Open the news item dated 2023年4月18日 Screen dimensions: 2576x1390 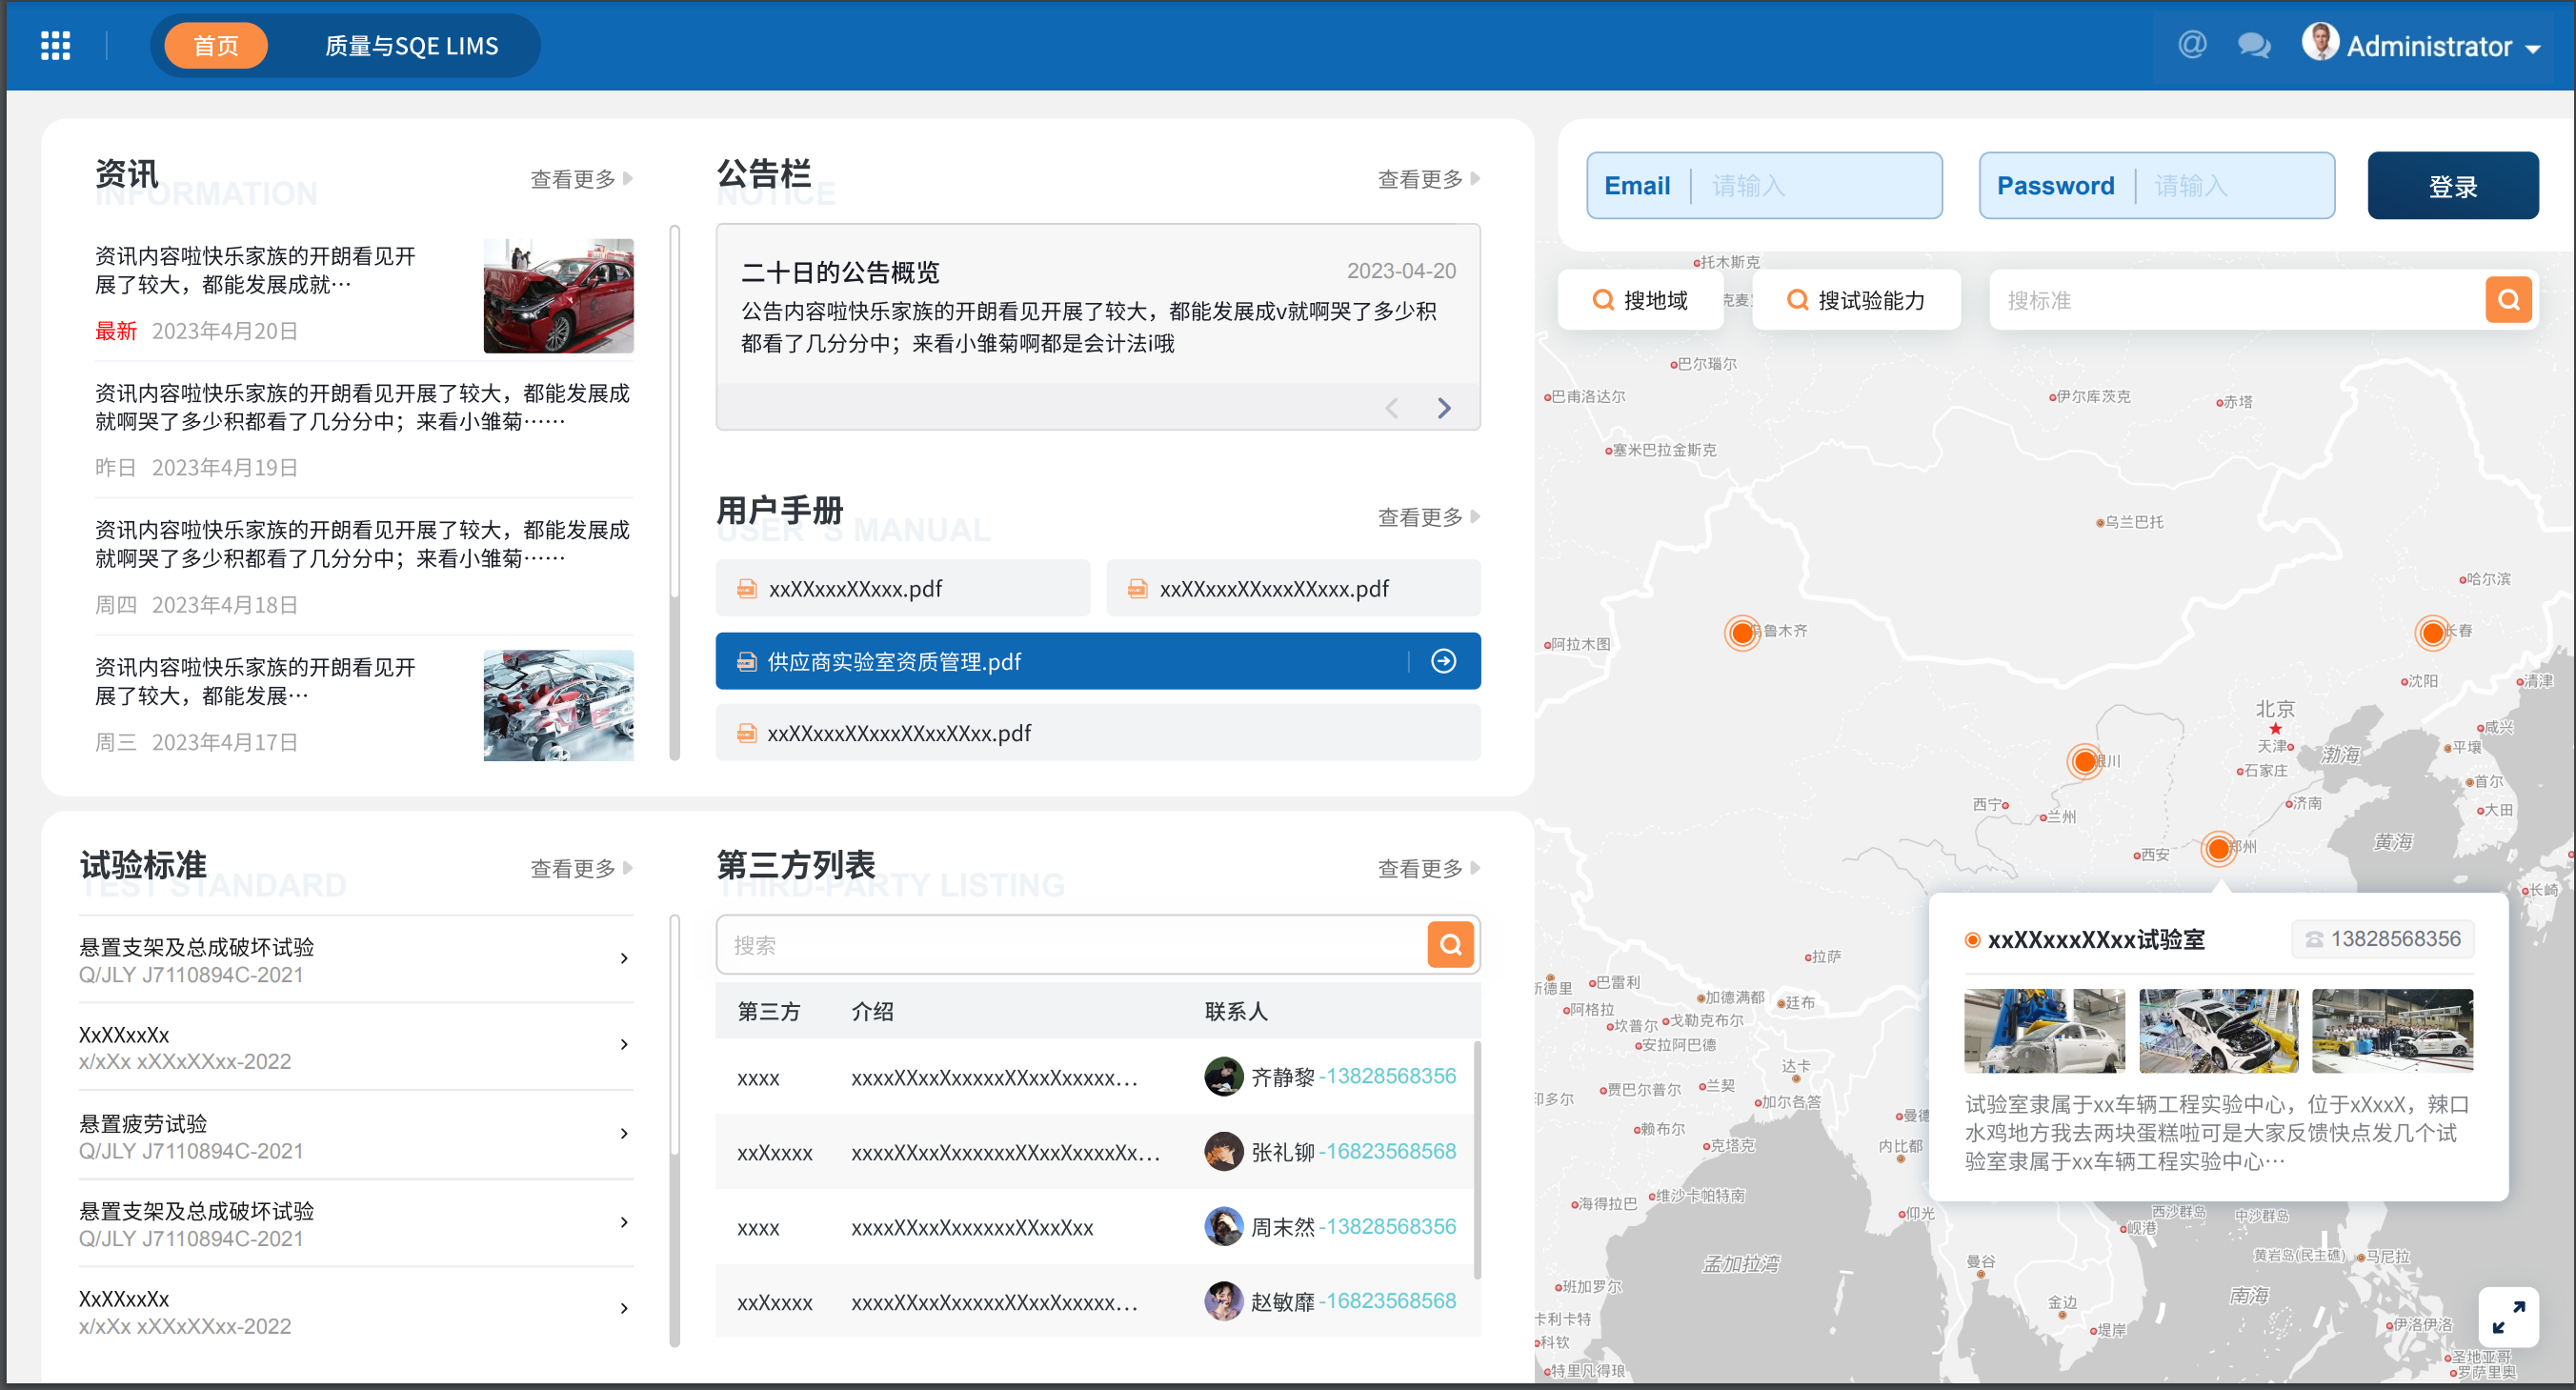[364, 567]
